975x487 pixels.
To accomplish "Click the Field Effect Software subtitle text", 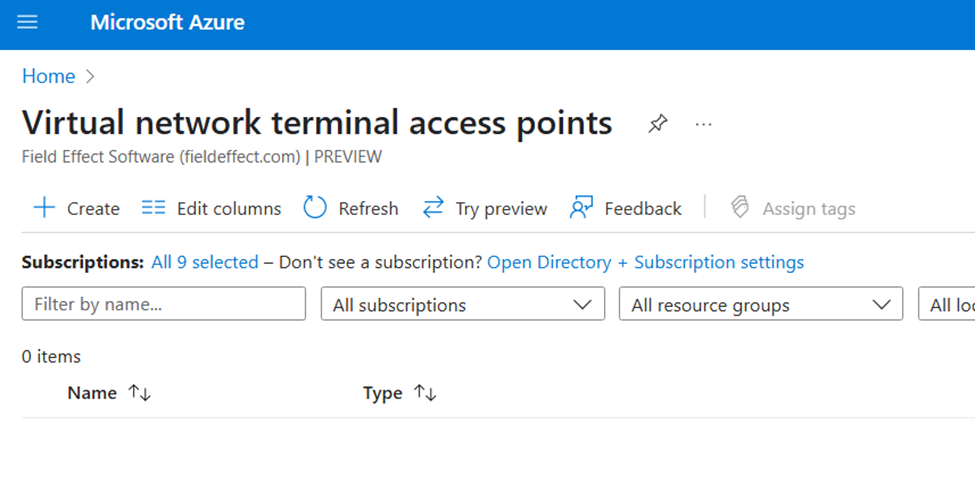I will [201, 157].
